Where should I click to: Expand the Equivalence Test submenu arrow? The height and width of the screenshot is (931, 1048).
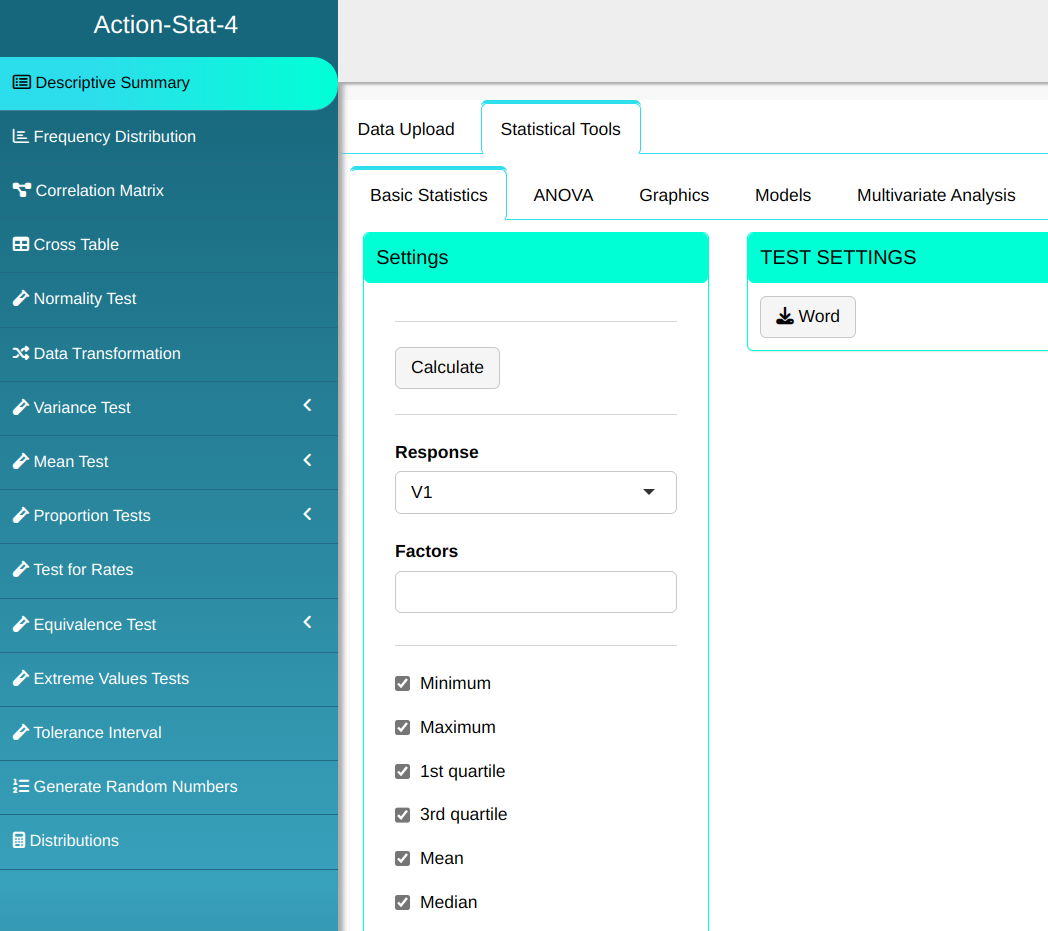(307, 623)
